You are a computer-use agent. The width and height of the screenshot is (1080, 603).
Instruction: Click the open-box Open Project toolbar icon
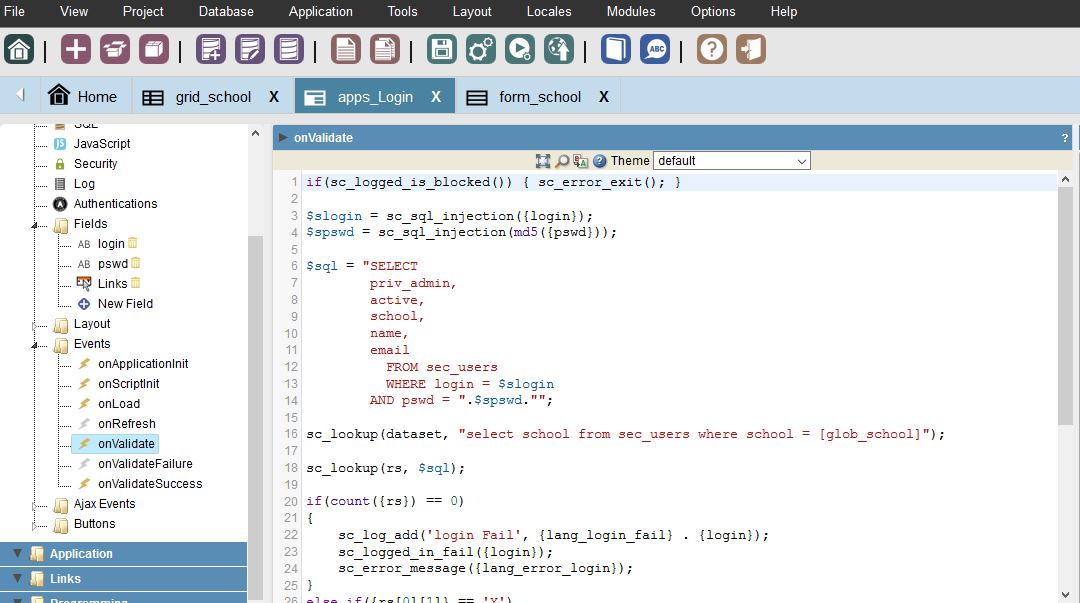point(115,50)
